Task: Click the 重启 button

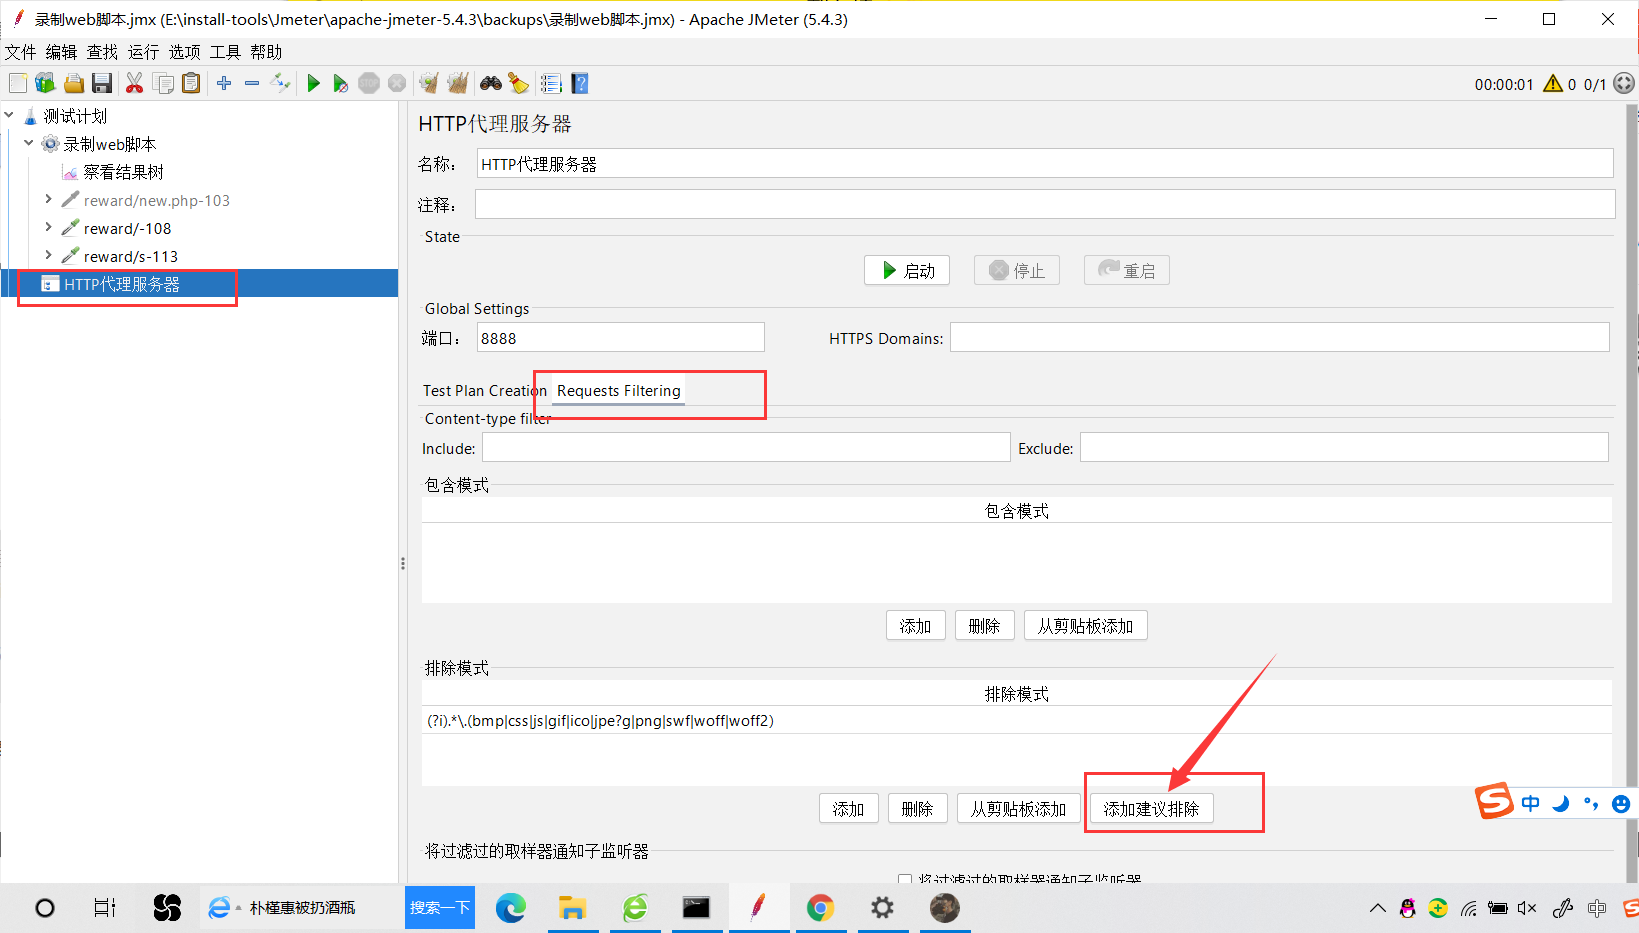Action: (1127, 270)
